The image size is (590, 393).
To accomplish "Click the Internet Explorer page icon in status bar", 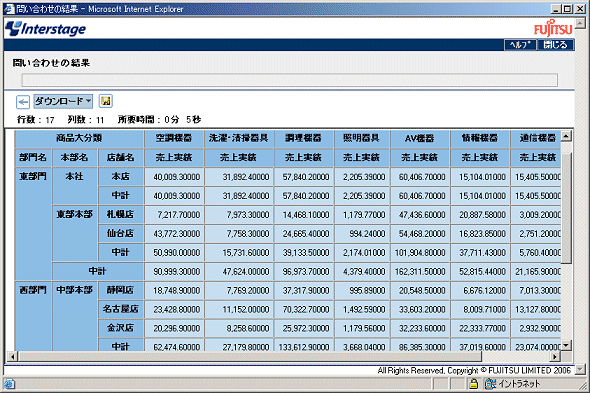I will [9, 384].
